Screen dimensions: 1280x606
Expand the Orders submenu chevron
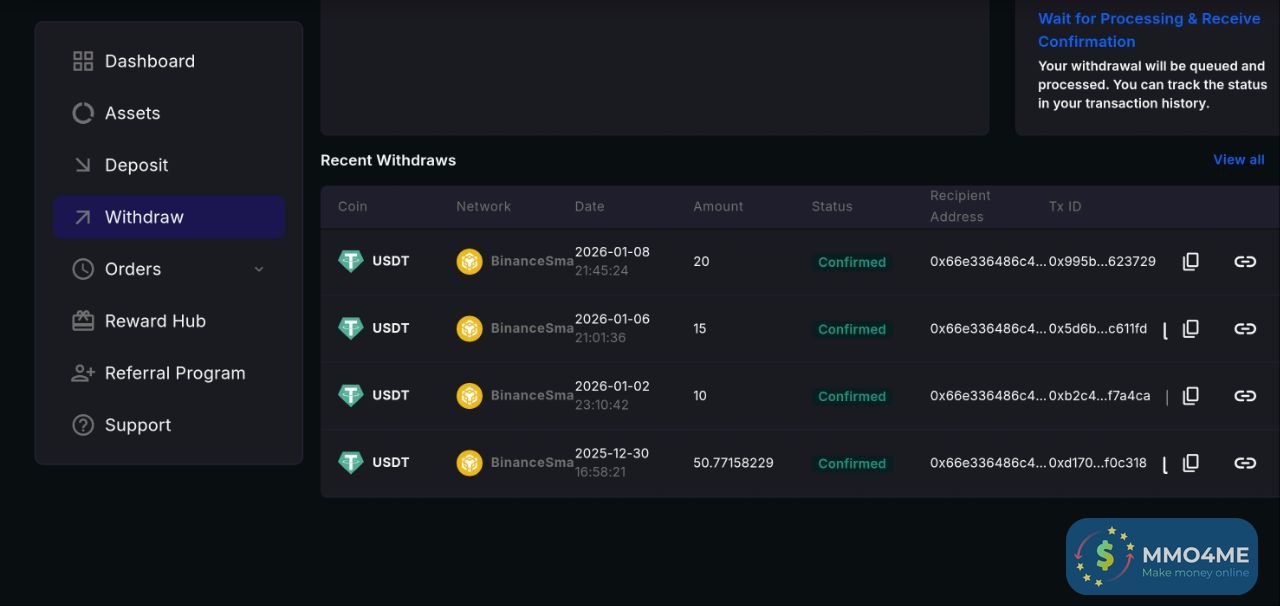[259, 269]
